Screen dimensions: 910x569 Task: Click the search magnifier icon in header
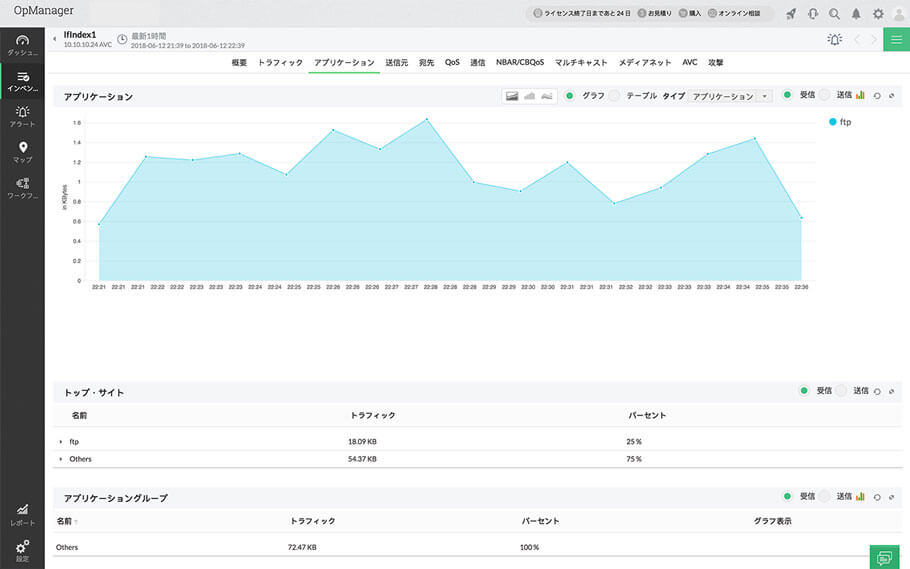tap(834, 14)
